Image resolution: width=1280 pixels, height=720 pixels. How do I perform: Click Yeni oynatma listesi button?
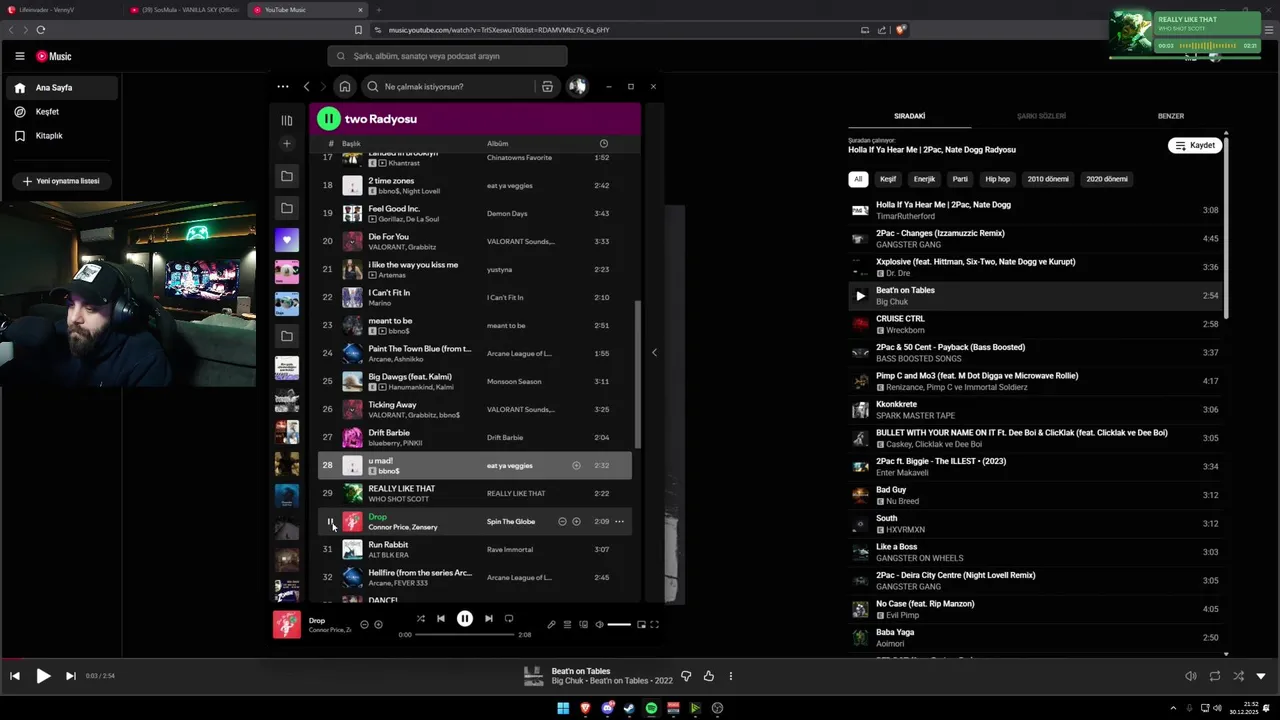[x=60, y=181]
